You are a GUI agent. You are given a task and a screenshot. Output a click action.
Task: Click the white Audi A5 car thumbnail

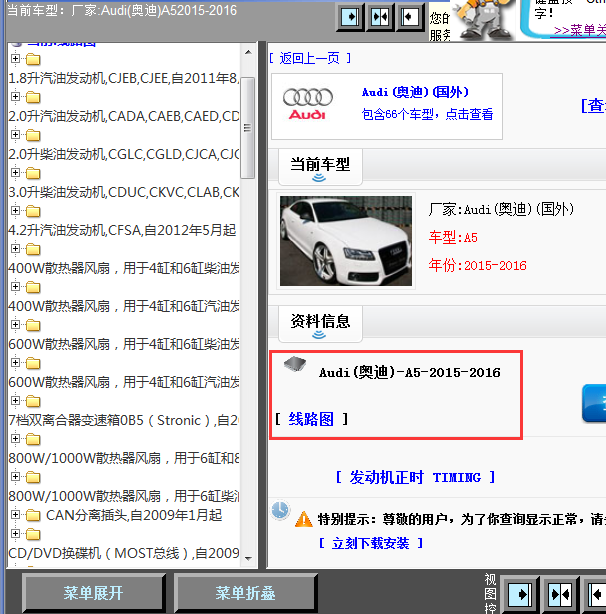coord(346,241)
